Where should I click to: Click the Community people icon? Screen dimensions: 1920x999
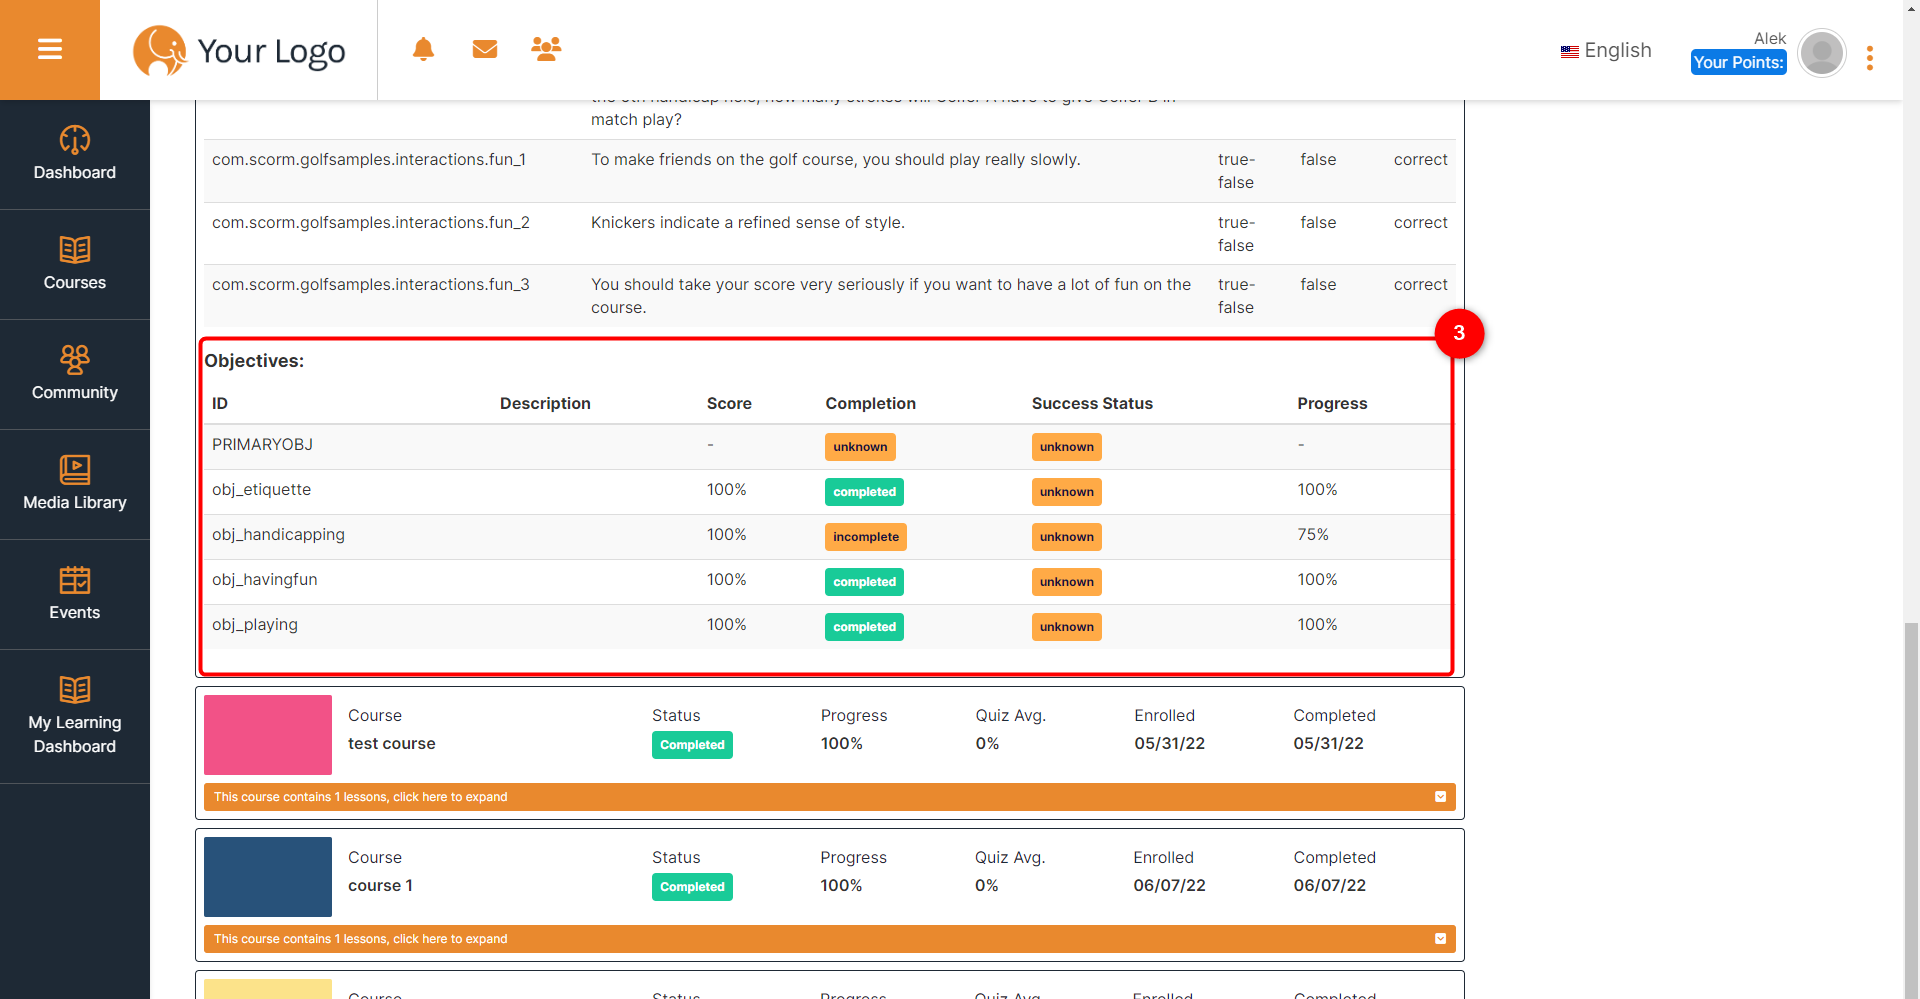(x=75, y=359)
